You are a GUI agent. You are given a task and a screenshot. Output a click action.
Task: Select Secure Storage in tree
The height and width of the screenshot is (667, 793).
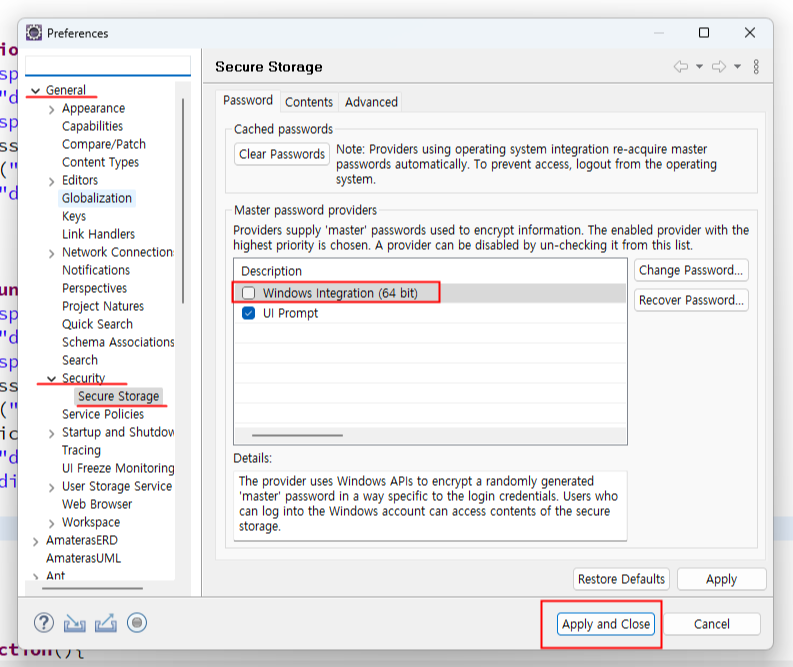point(118,396)
